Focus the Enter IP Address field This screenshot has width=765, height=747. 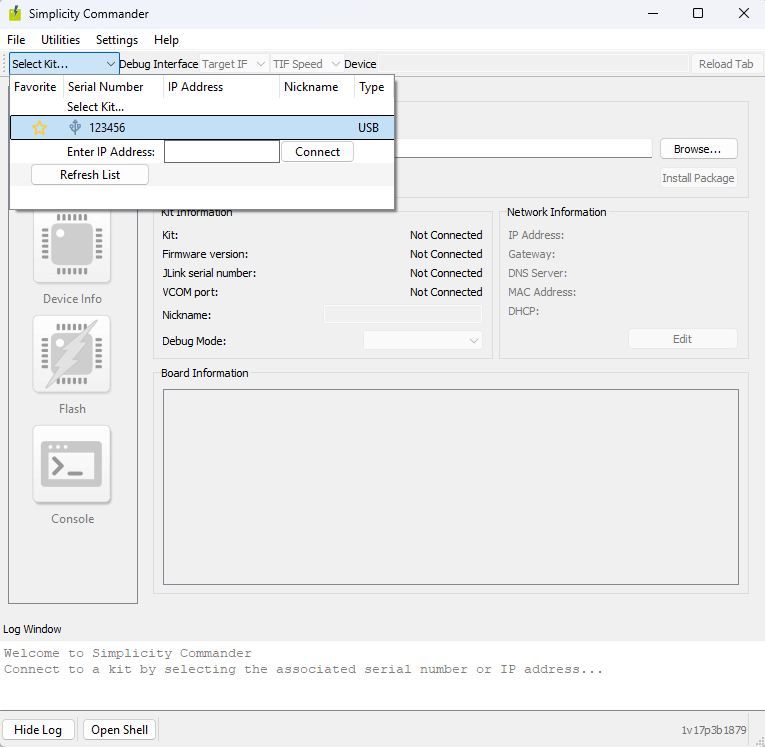(x=221, y=152)
